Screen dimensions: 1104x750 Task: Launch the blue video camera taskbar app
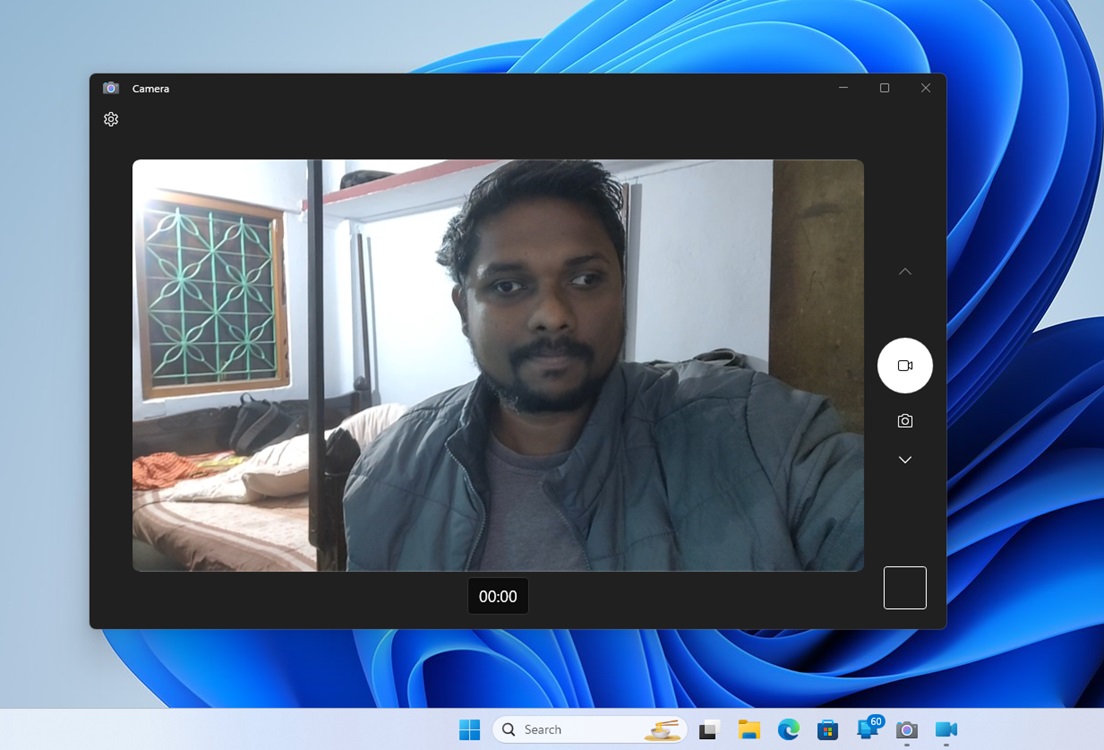coord(945,730)
